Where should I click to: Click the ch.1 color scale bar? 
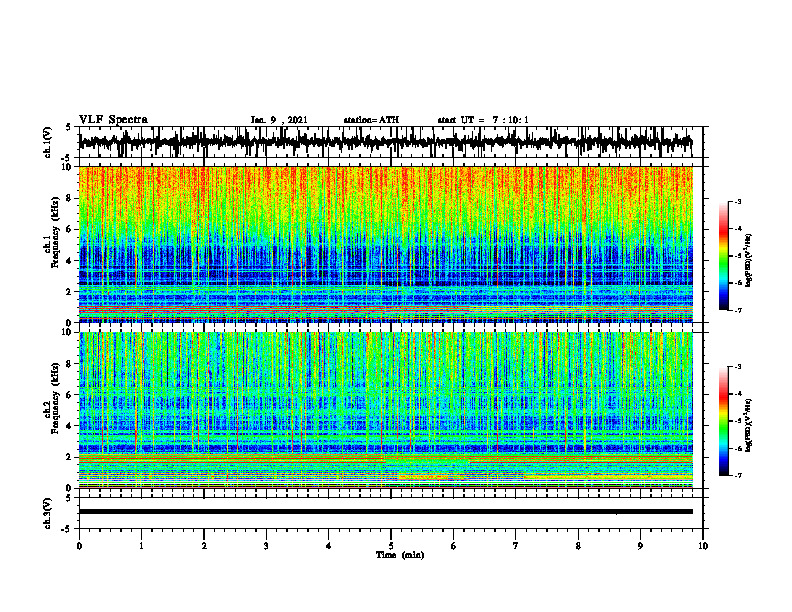(723, 256)
